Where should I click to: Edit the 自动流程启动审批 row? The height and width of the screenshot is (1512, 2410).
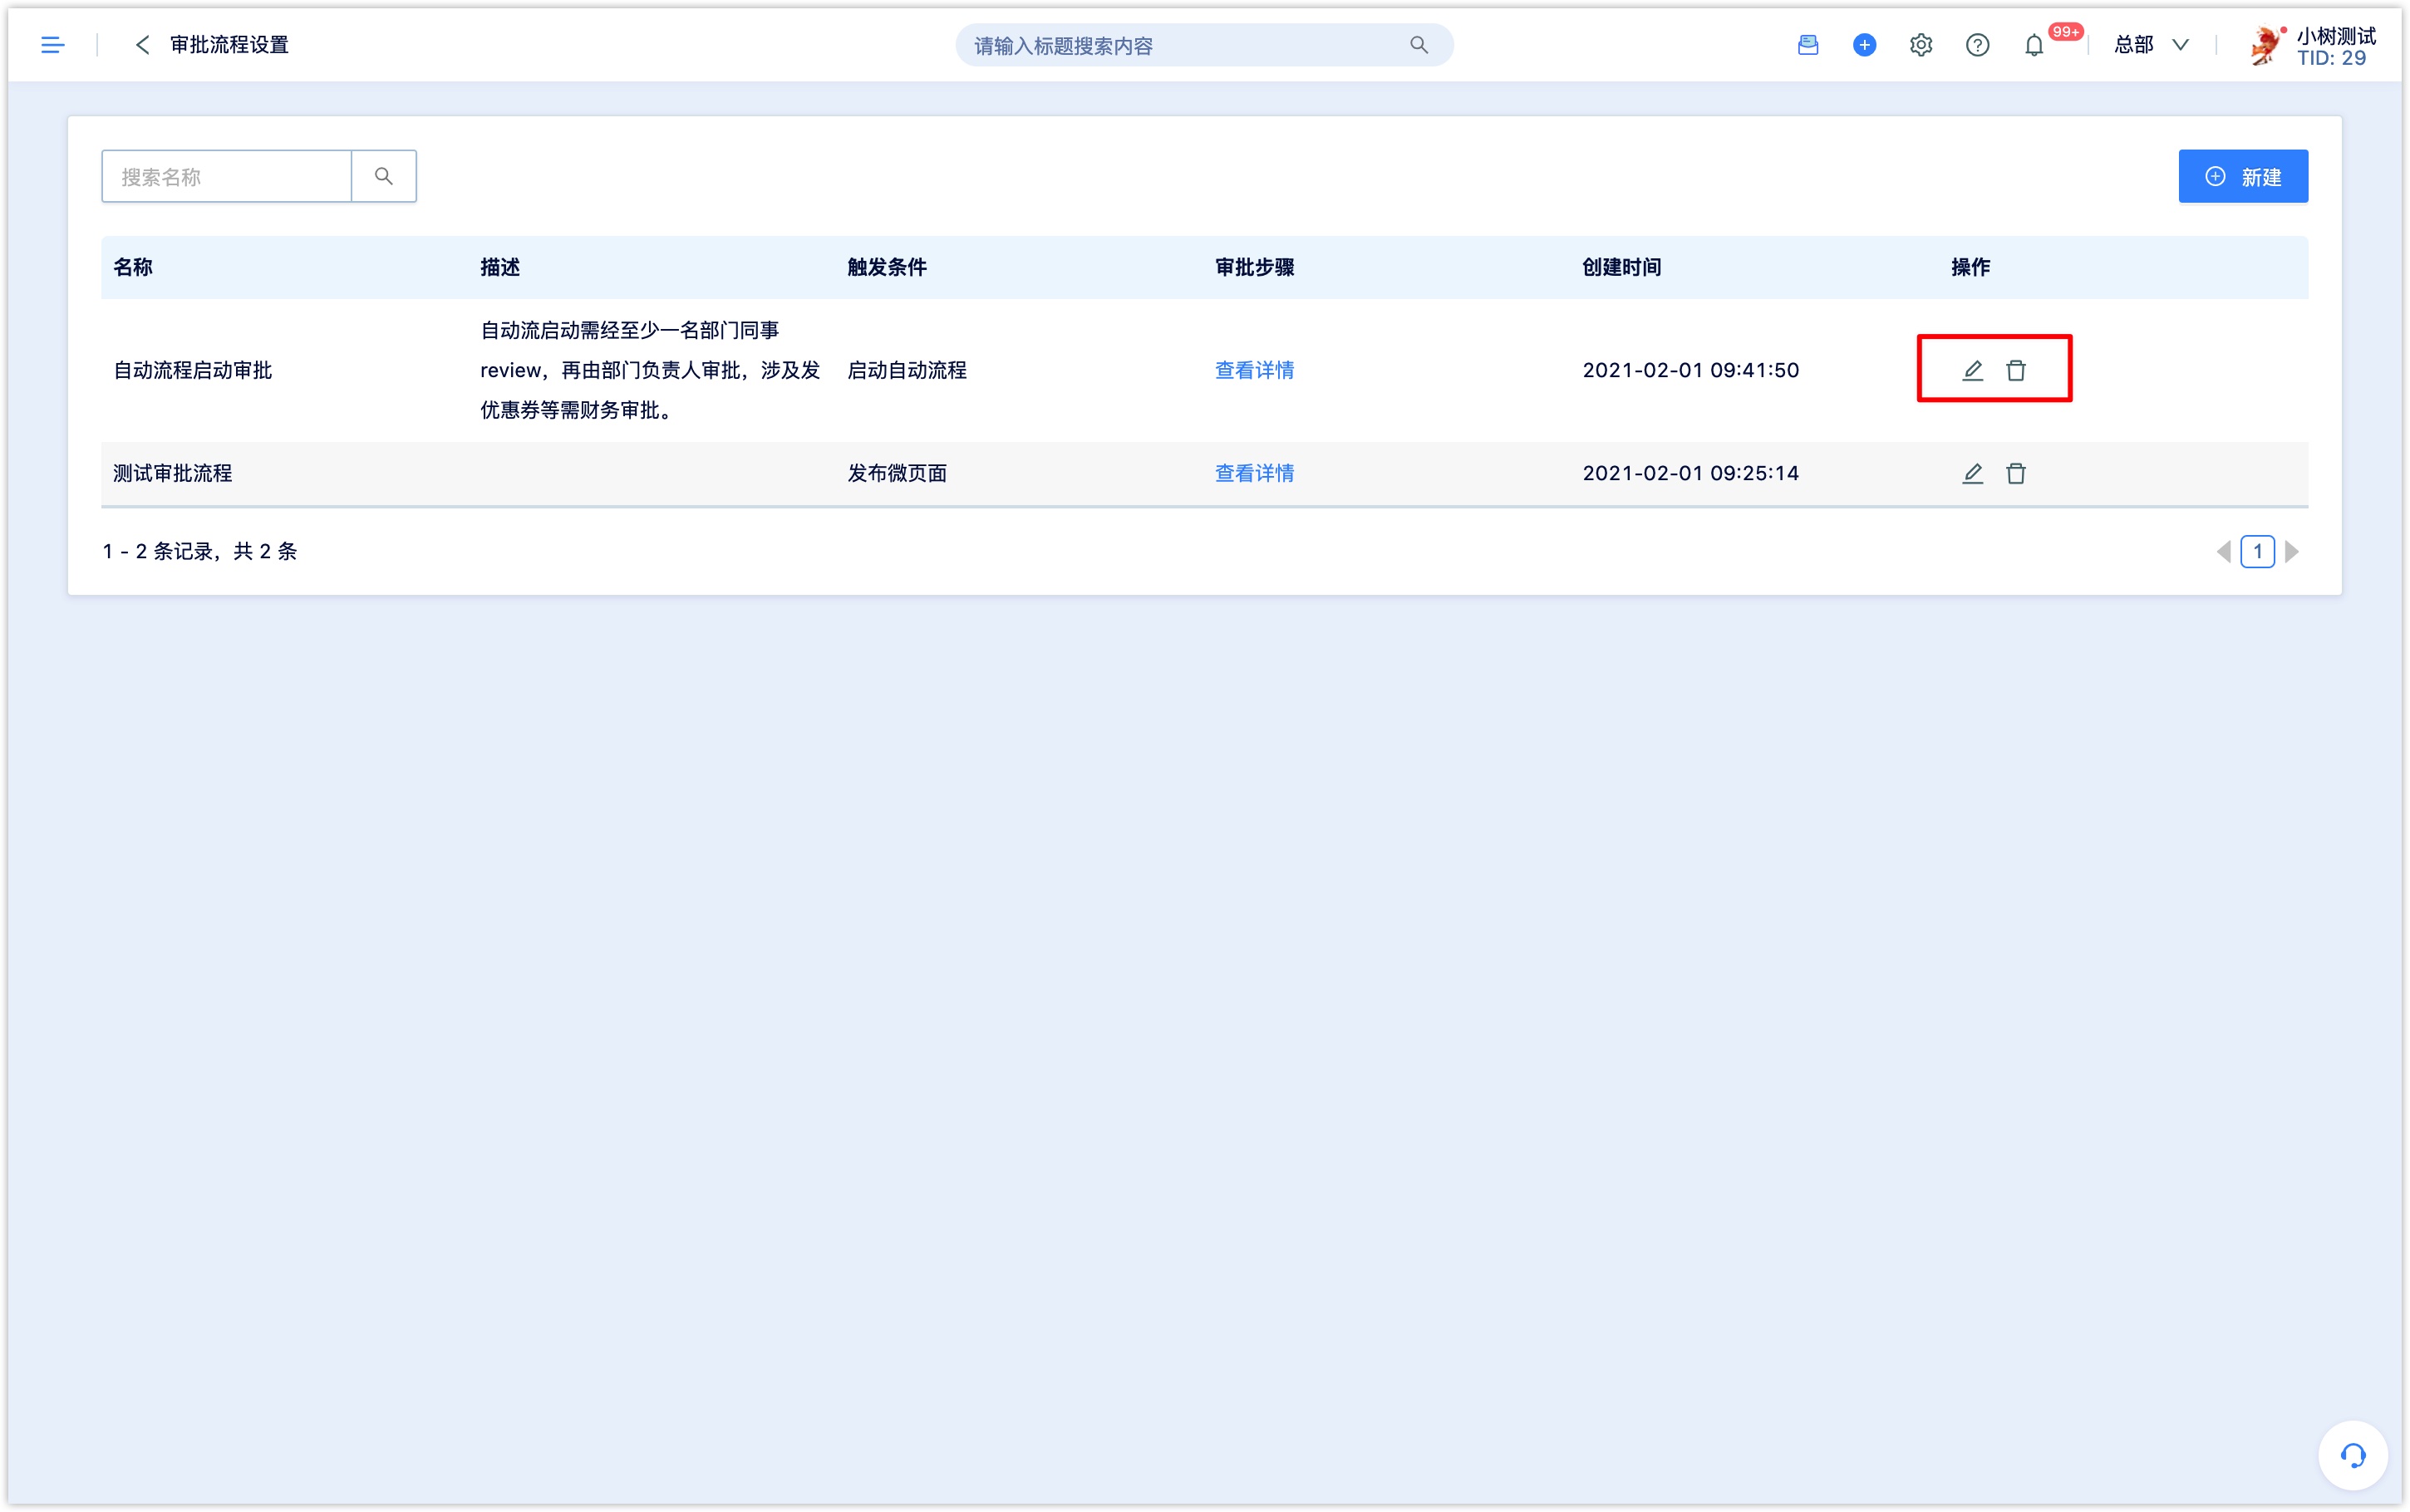[x=1972, y=370]
